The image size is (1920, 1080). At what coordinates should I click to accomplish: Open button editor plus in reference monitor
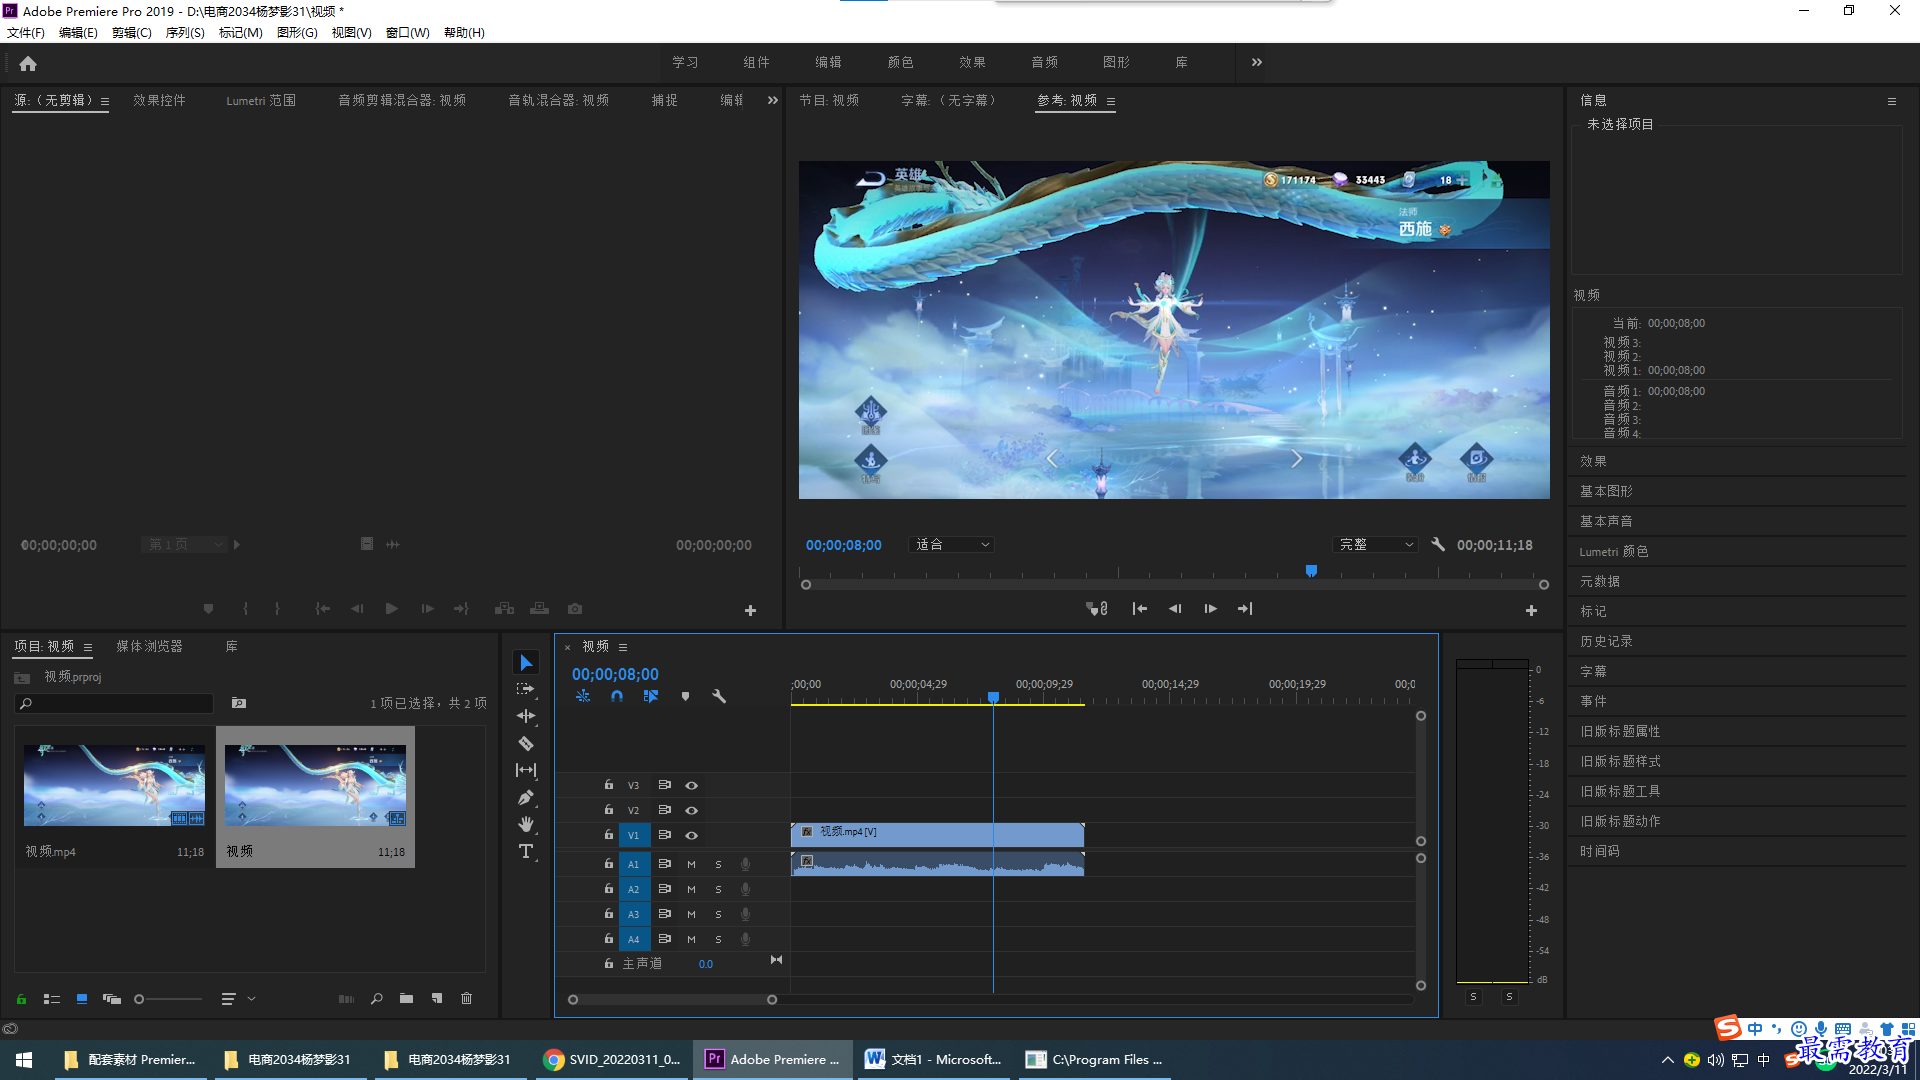coord(1531,610)
